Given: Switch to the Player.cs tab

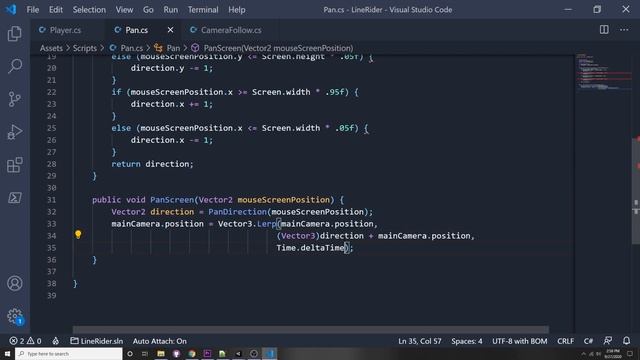Looking at the screenshot, I should [65, 30].
